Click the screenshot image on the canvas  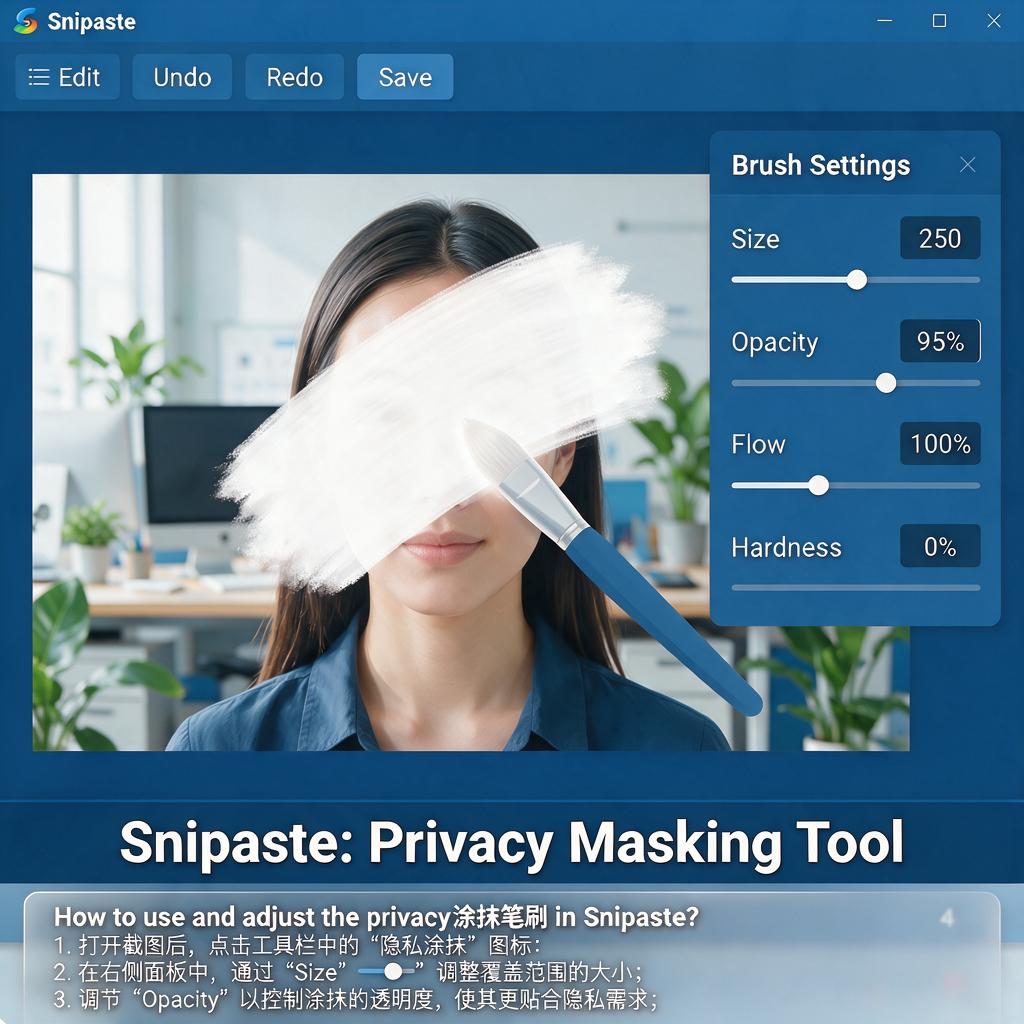tap(470, 462)
